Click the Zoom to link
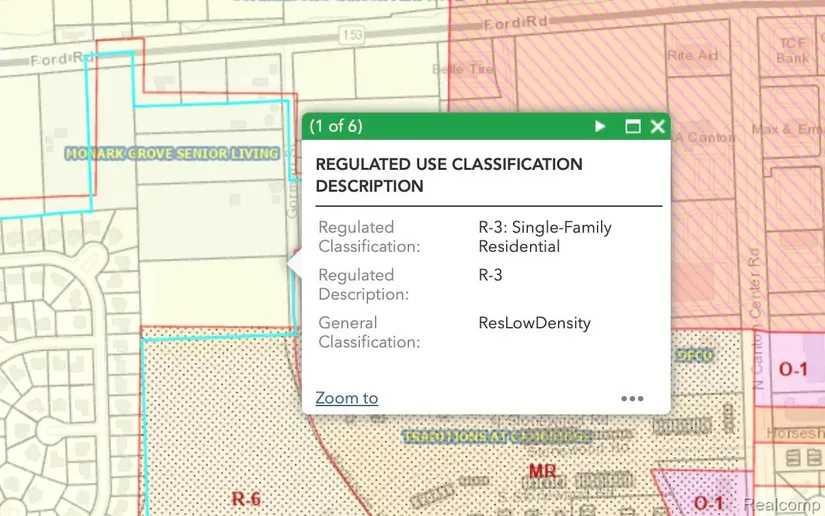The image size is (825, 516). (346, 398)
